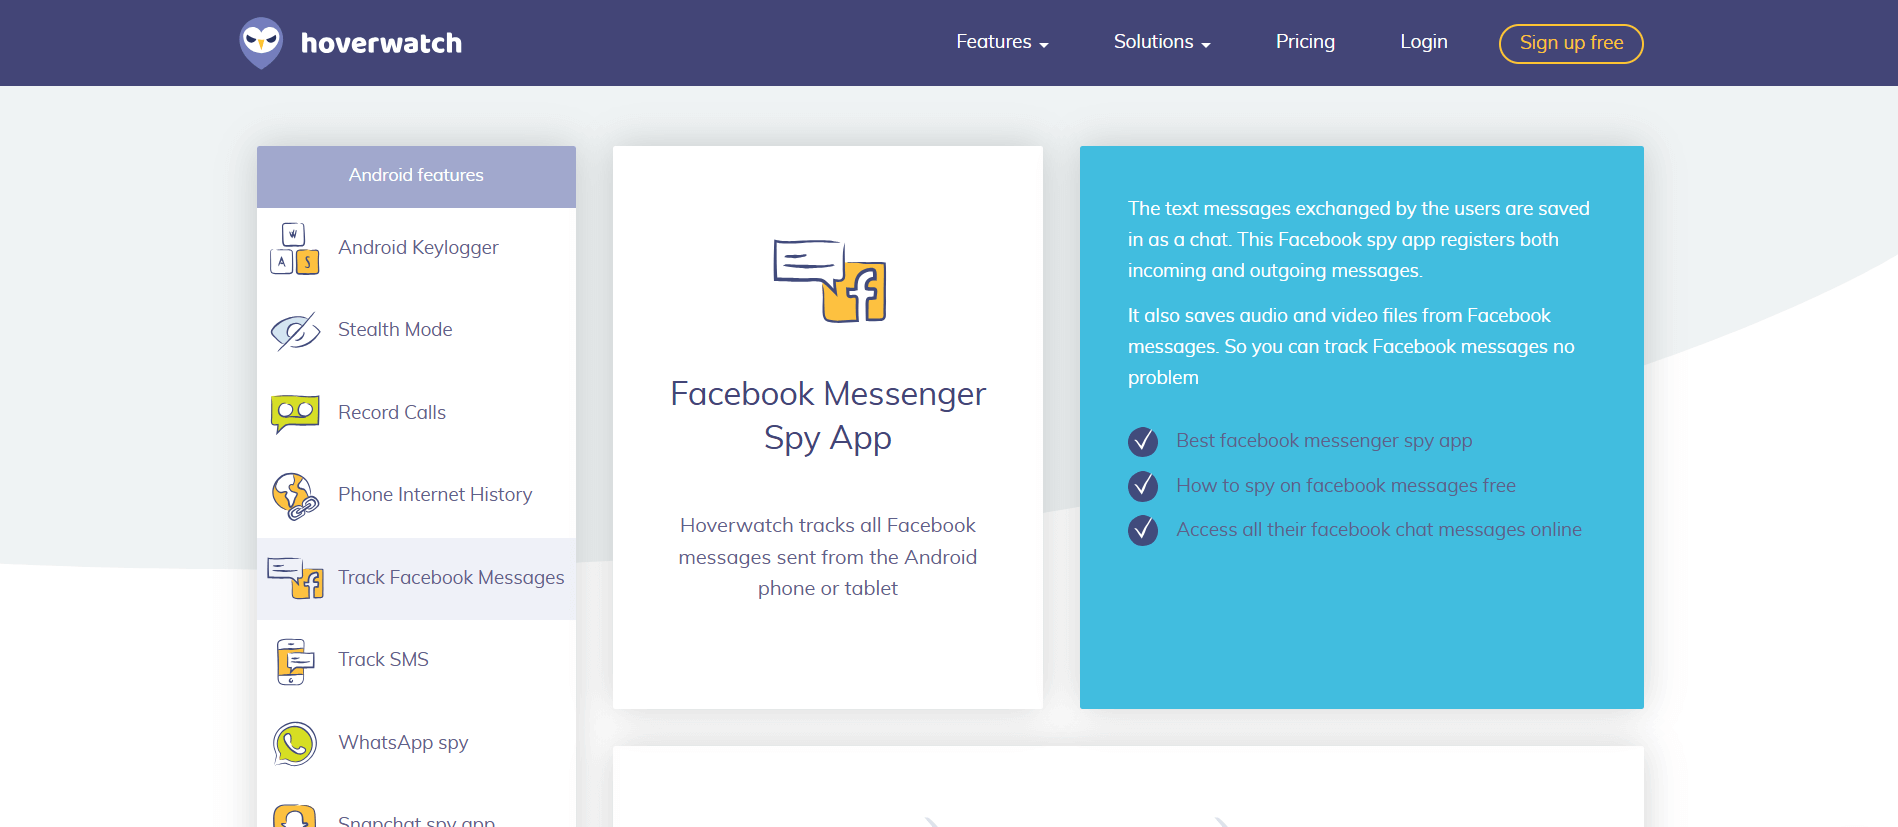This screenshot has width=1898, height=827.
Task: Click the Record Calls voicemail bubble icon
Action: click(x=295, y=413)
